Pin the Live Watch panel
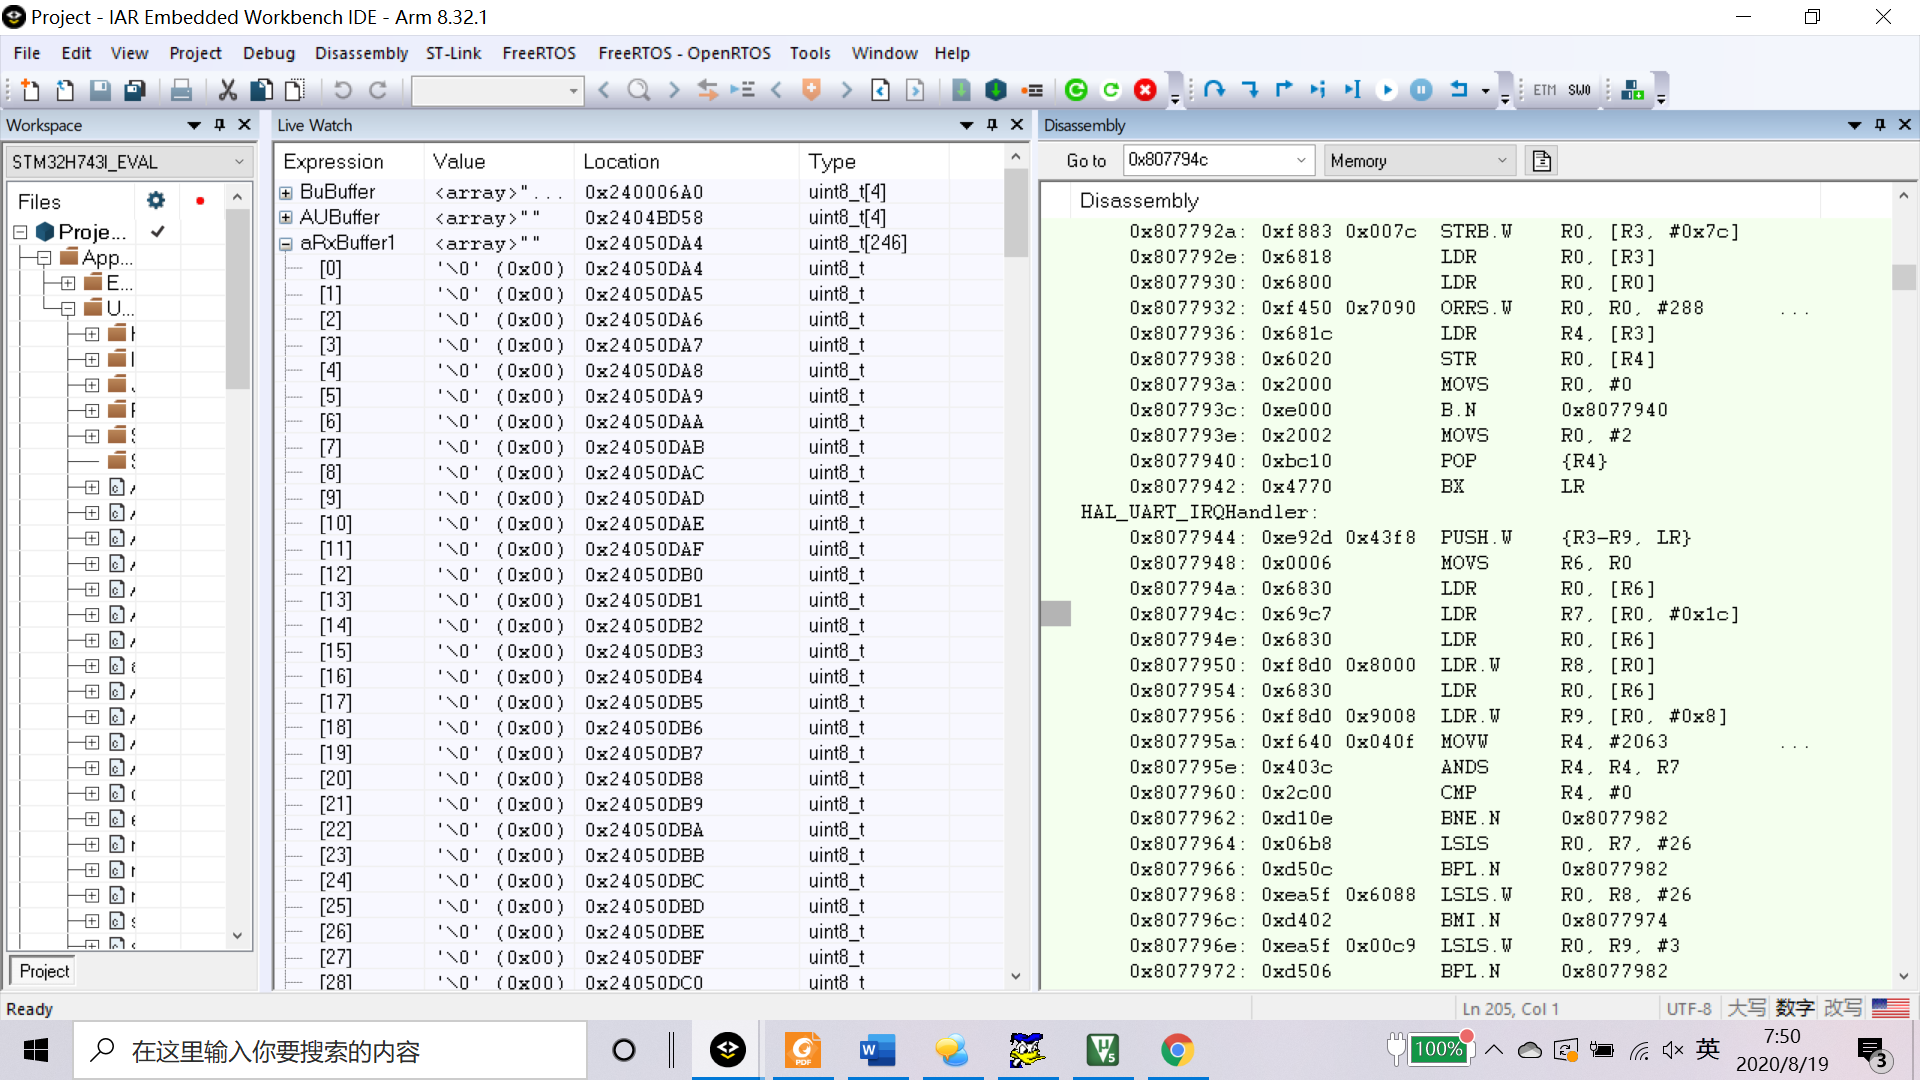Viewport: 1920px width, 1080px height. (992, 125)
